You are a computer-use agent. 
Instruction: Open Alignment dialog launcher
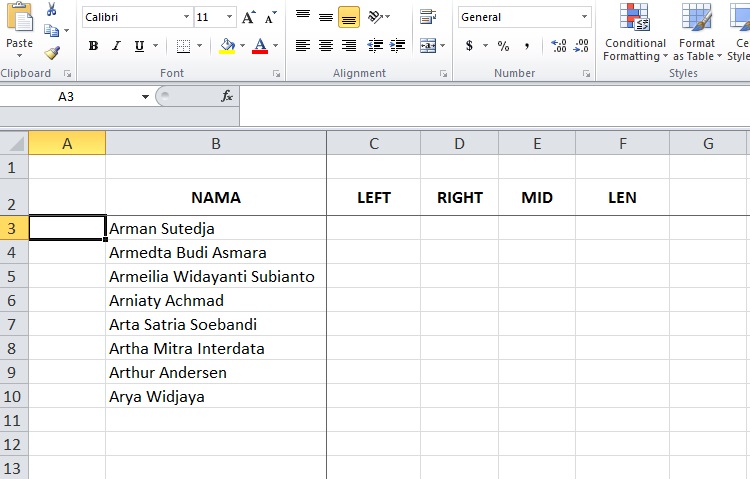click(444, 74)
